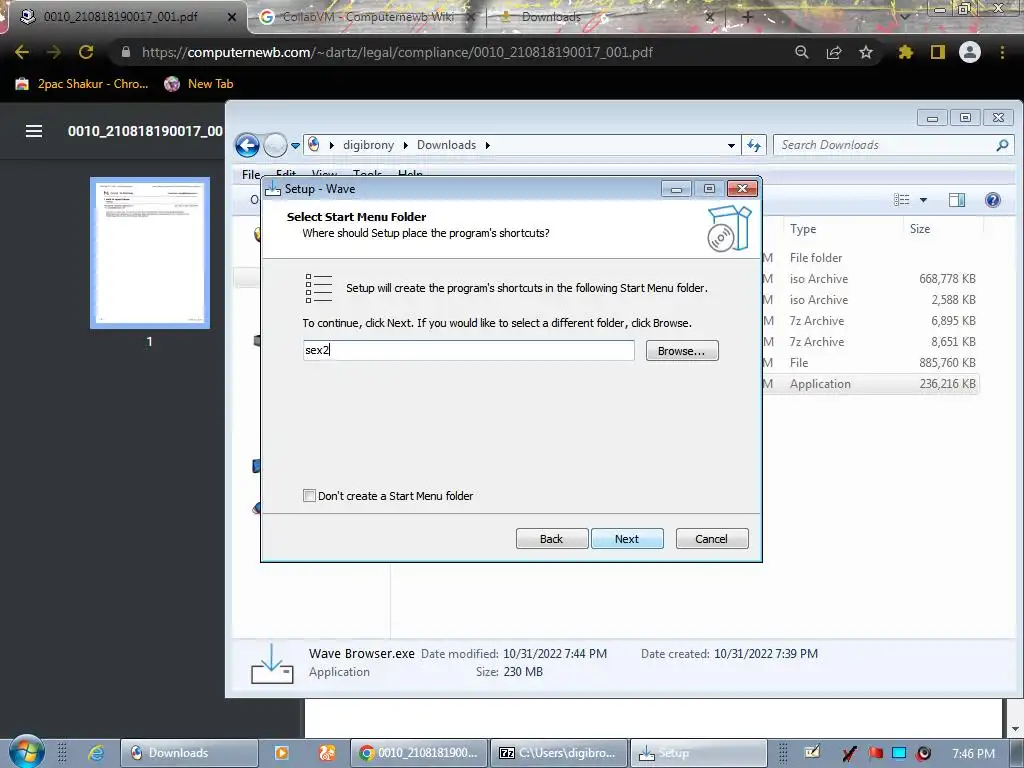The width and height of the screenshot is (1024, 768).
Task: Bookmark this page with the star
Action: coord(866,52)
